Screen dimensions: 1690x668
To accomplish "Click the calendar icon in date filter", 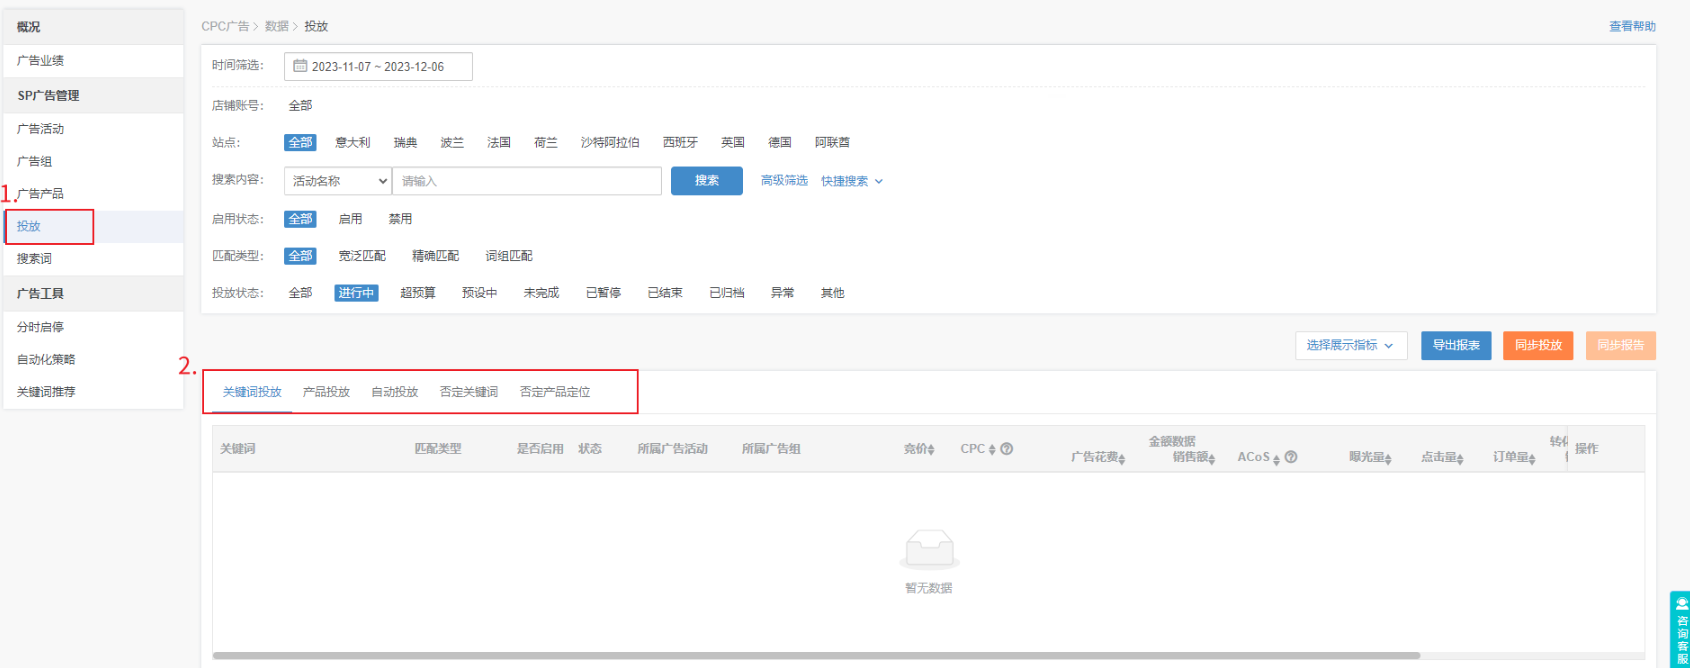I will pos(300,66).
